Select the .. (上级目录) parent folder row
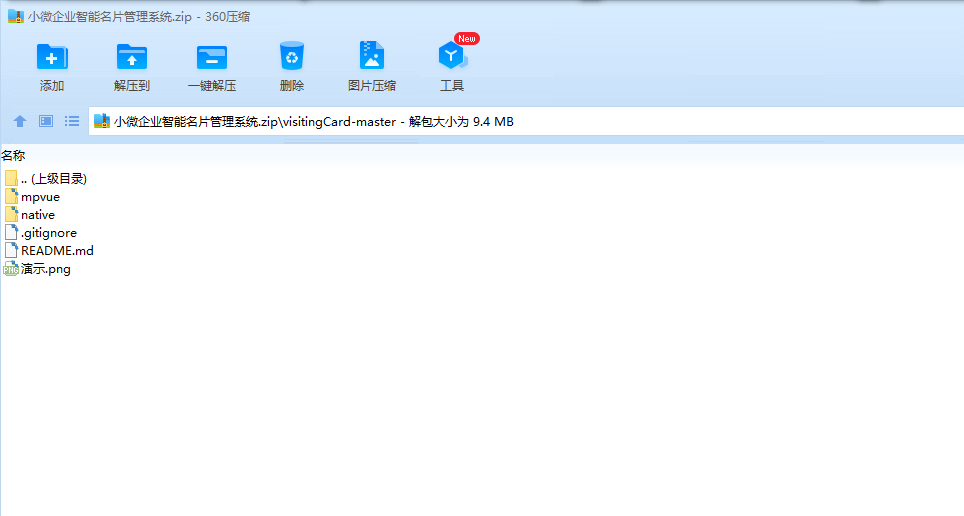Image resolution: width=964 pixels, height=516 pixels. (45, 178)
